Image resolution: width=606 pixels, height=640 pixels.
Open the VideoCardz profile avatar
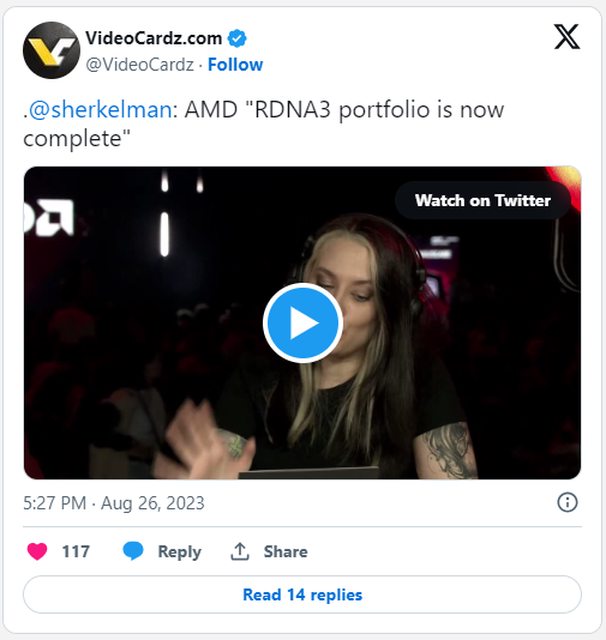tap(51, 50)
